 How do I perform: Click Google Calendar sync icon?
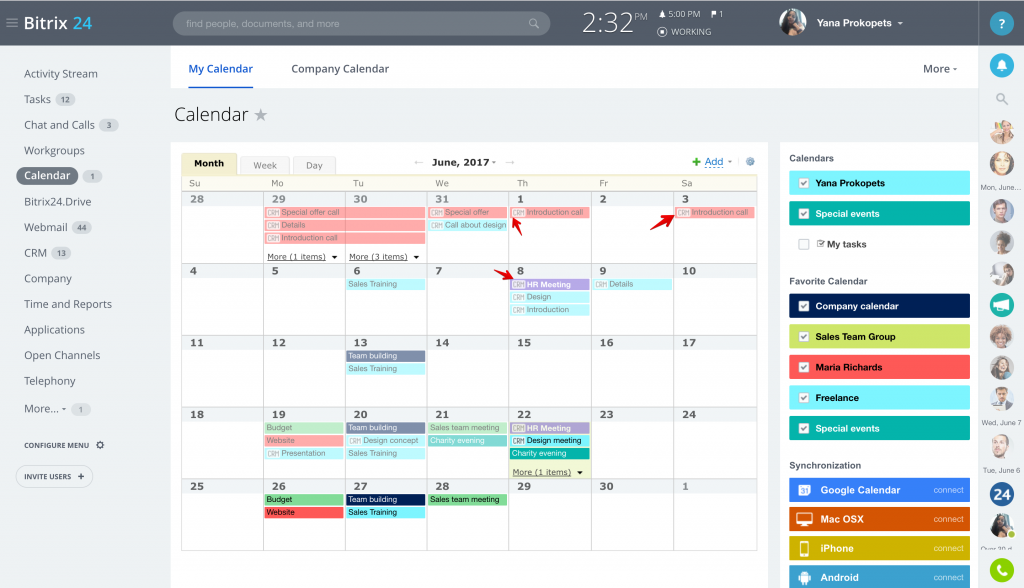click(x=805, y=490)
